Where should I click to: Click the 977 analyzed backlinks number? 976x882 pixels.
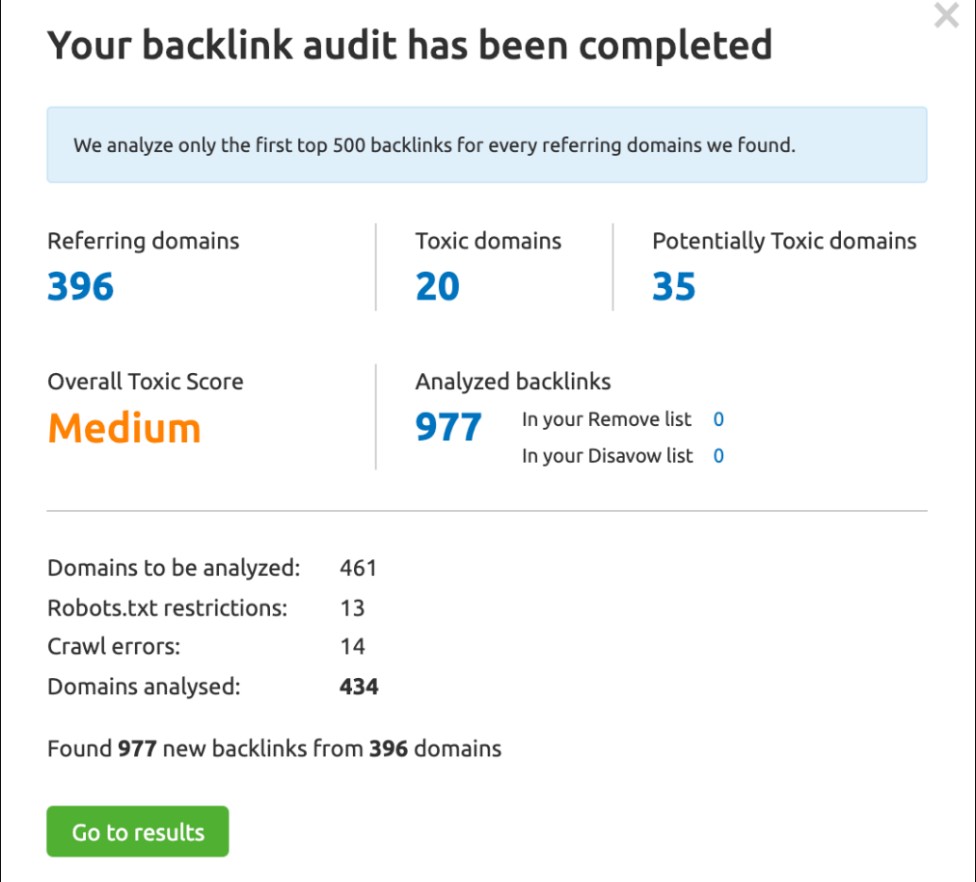(448, 427)
